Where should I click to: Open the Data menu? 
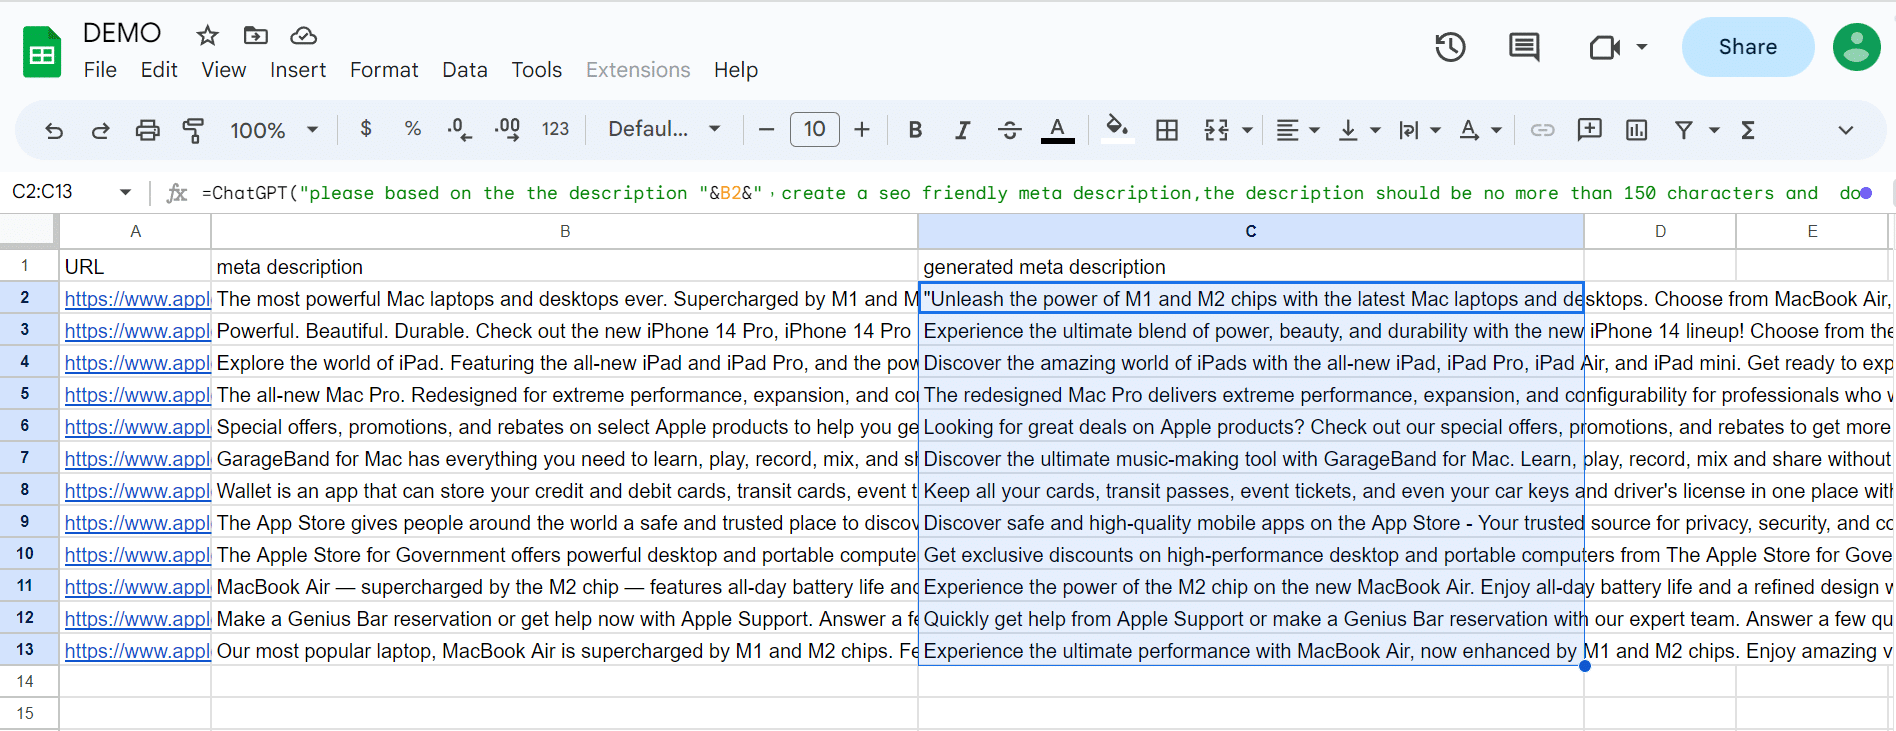click(x=464, y=70)
